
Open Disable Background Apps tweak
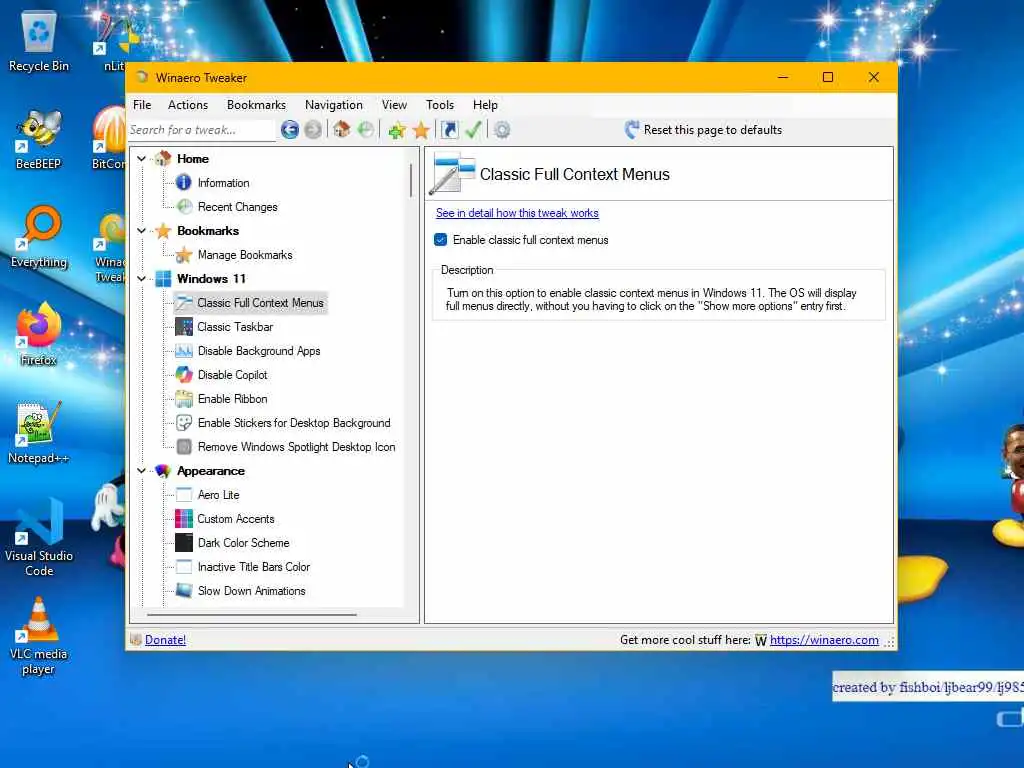259,351
